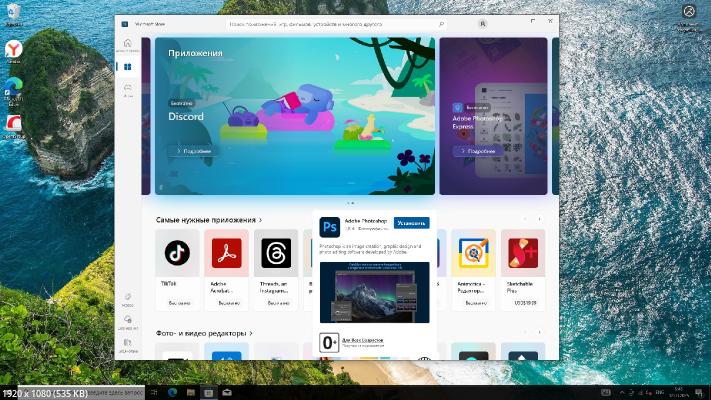Click the Microsoft Store logo in title bar

[x=125, y=24]
